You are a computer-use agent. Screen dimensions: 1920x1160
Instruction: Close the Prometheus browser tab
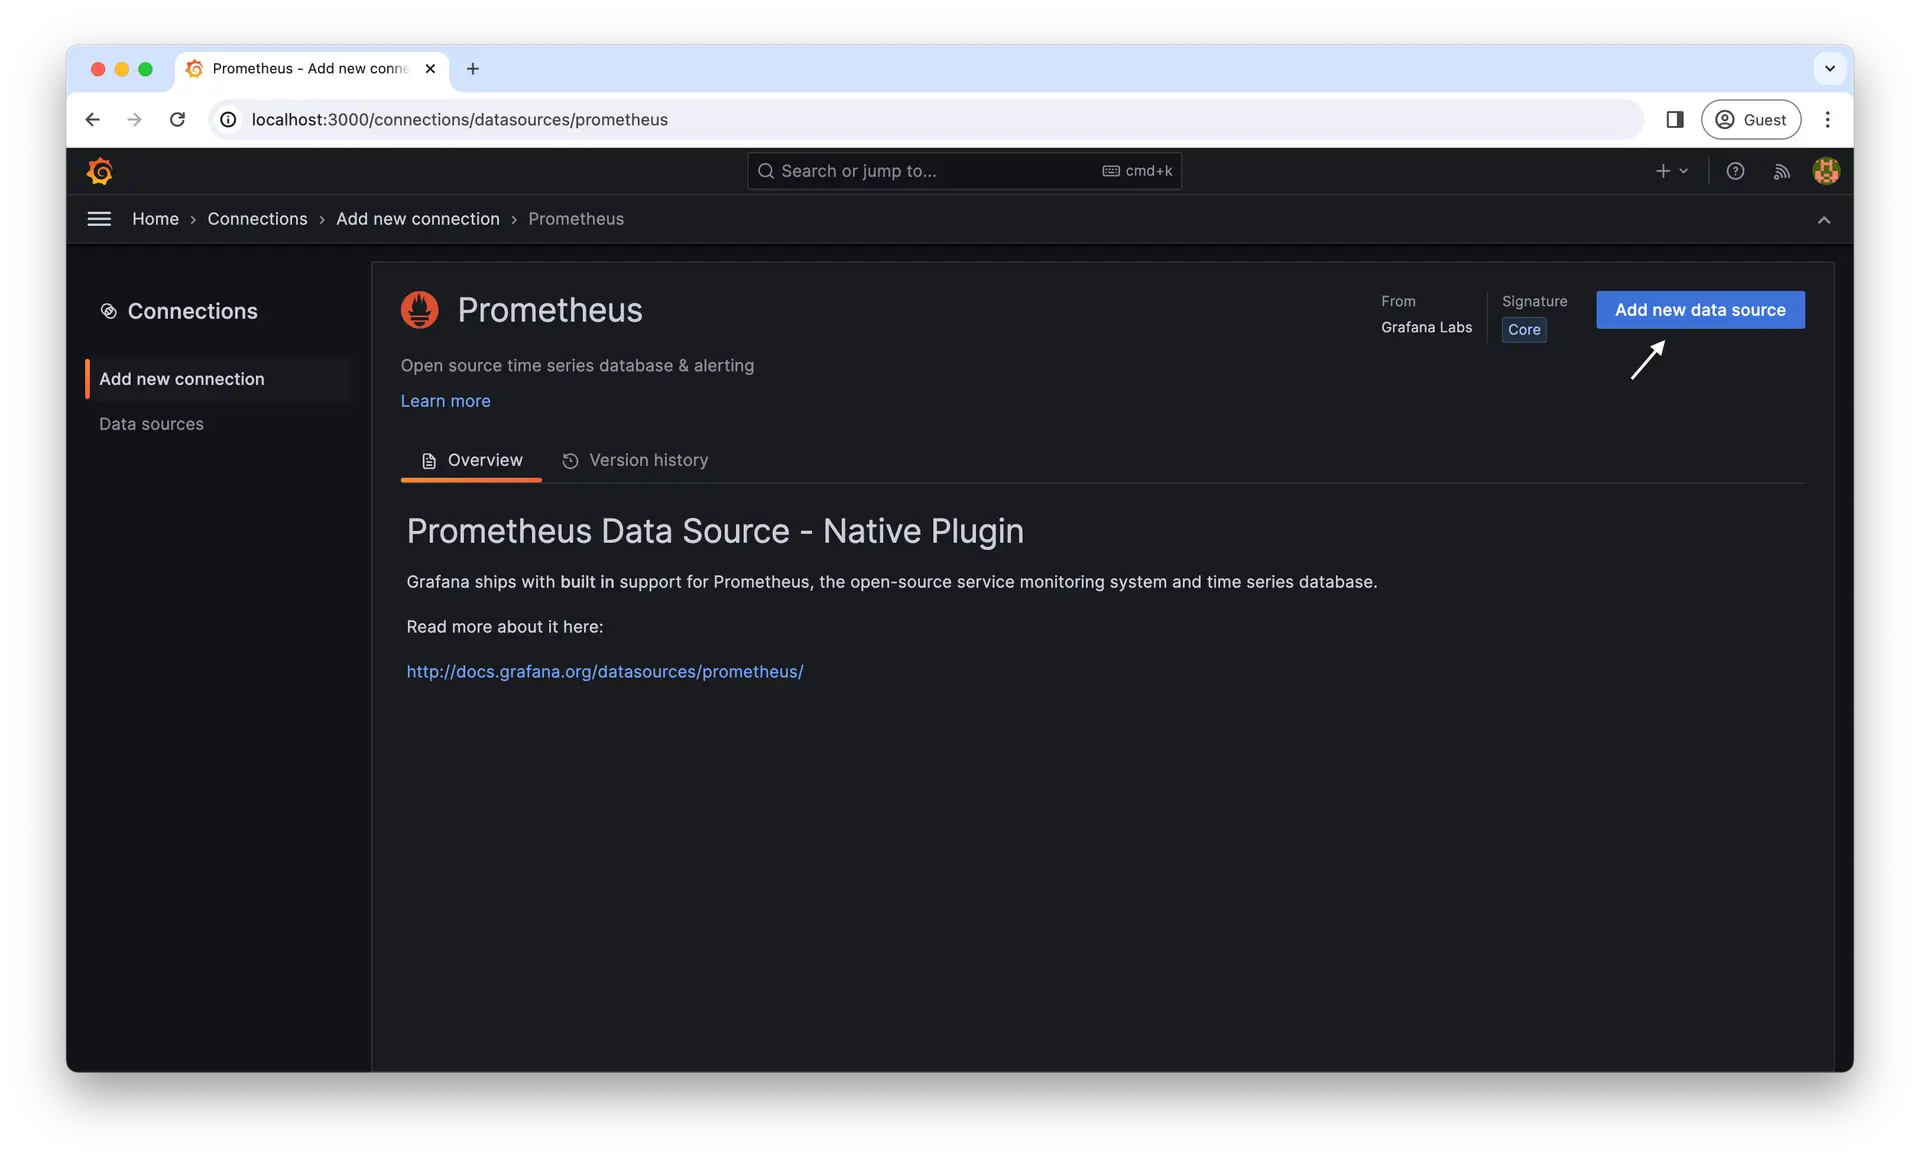(x=430, y=69)
